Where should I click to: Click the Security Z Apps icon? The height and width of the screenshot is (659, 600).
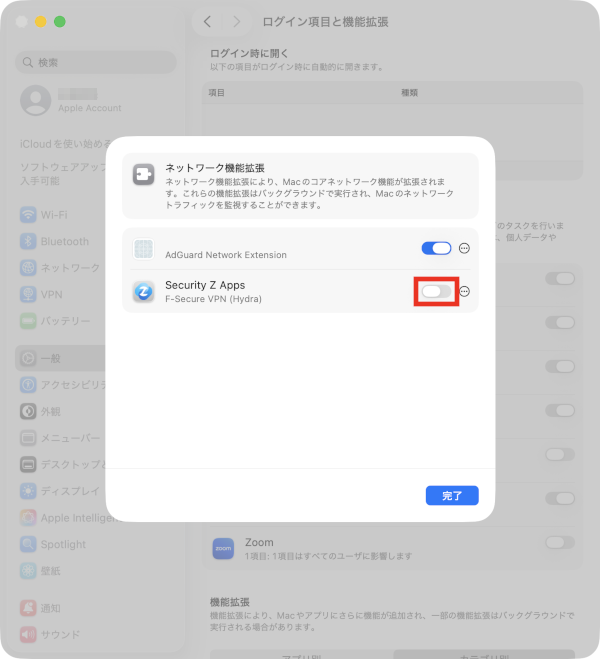pos(143,291)
